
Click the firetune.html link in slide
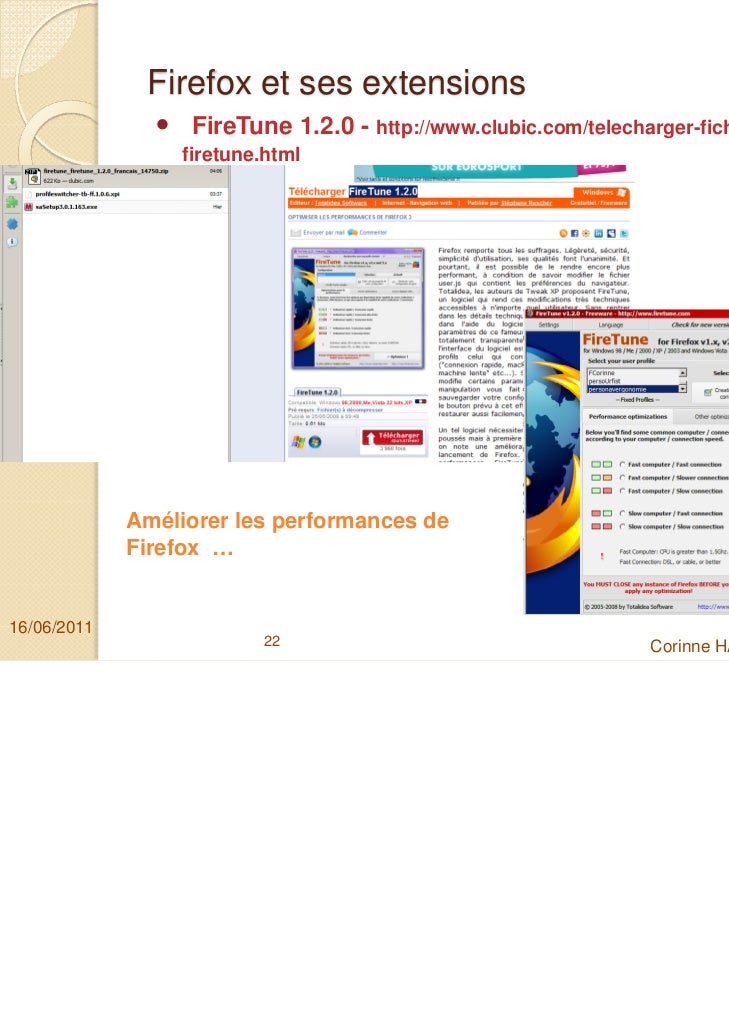(x=240, y=154)
